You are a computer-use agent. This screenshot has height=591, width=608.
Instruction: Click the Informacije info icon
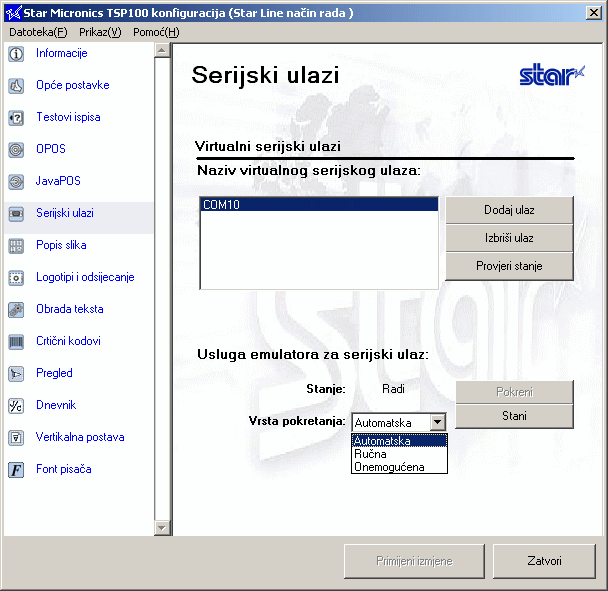click(16, 54)
